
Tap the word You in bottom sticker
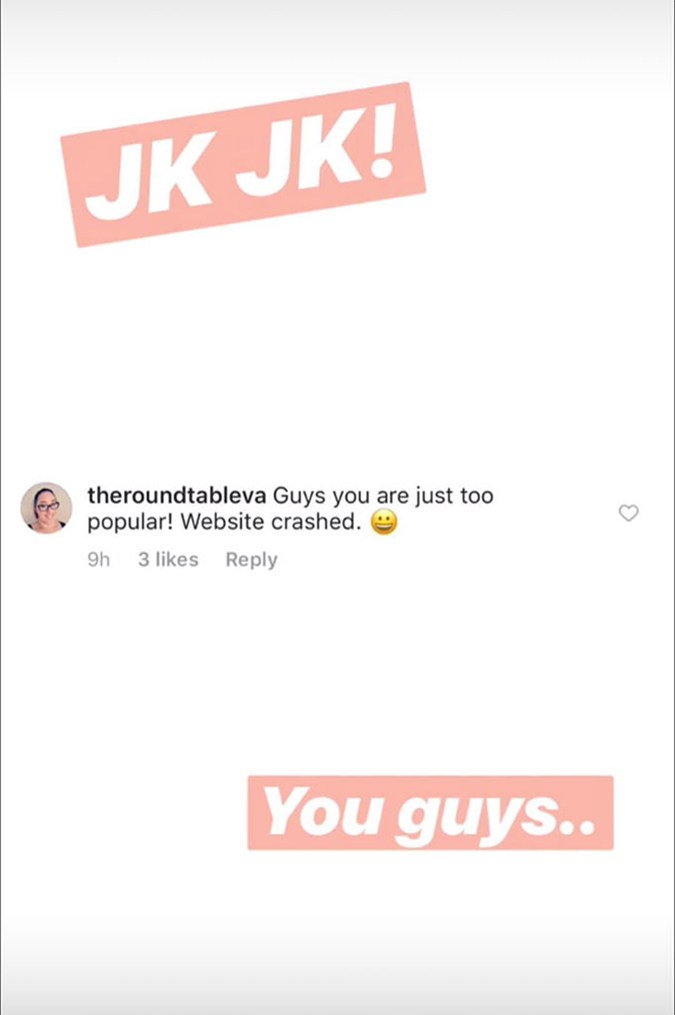(322, 810)
